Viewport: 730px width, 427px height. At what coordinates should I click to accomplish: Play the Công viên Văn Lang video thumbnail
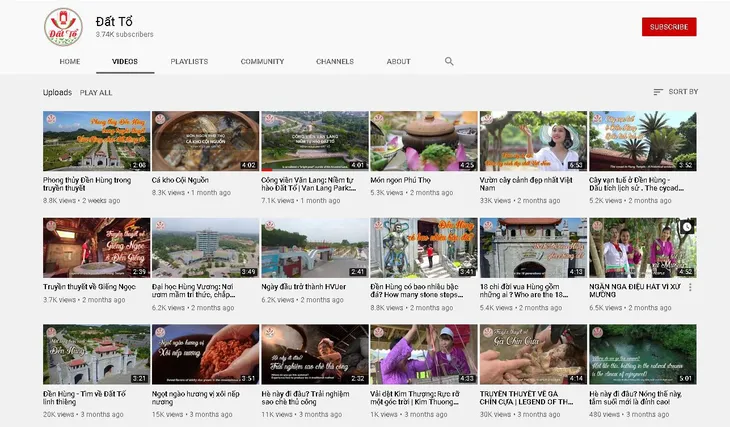coord(315,141)
